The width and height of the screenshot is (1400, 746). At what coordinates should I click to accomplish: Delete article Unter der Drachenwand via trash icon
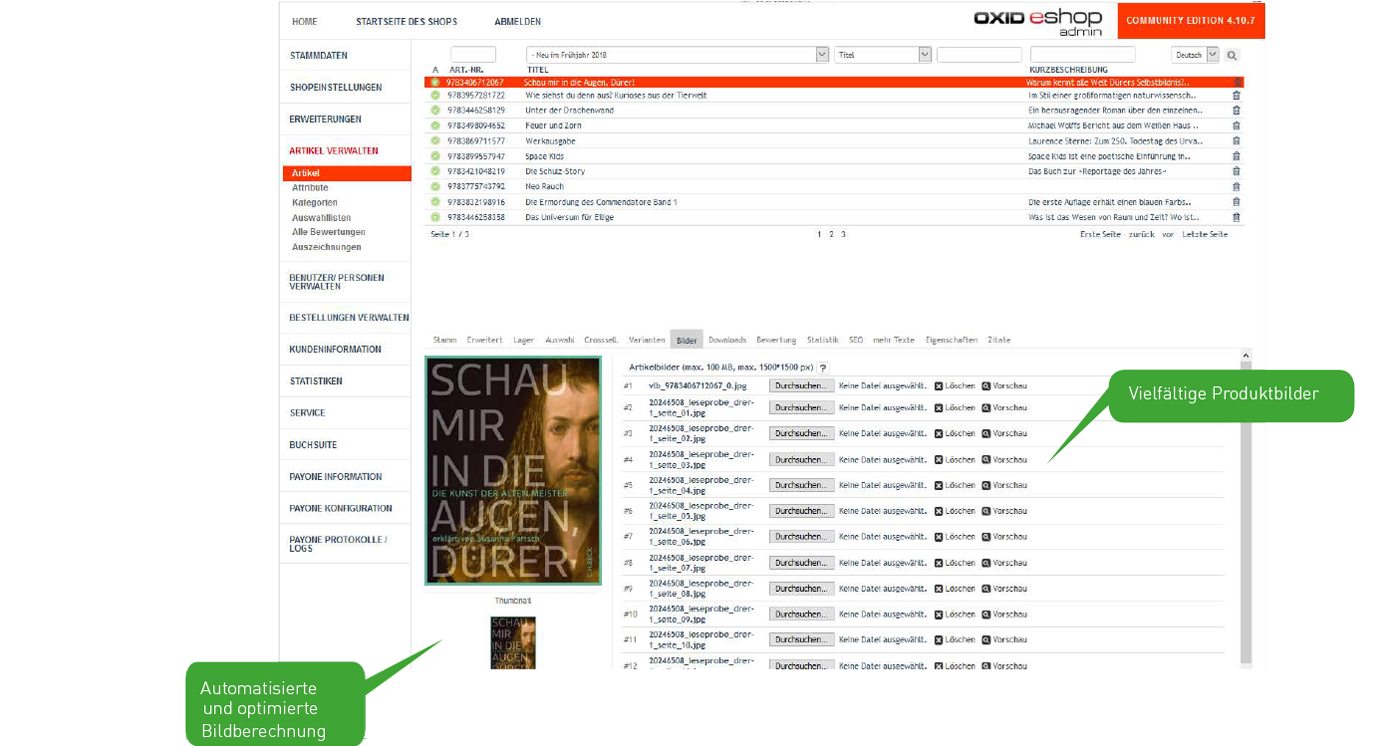click(1236, 110)
